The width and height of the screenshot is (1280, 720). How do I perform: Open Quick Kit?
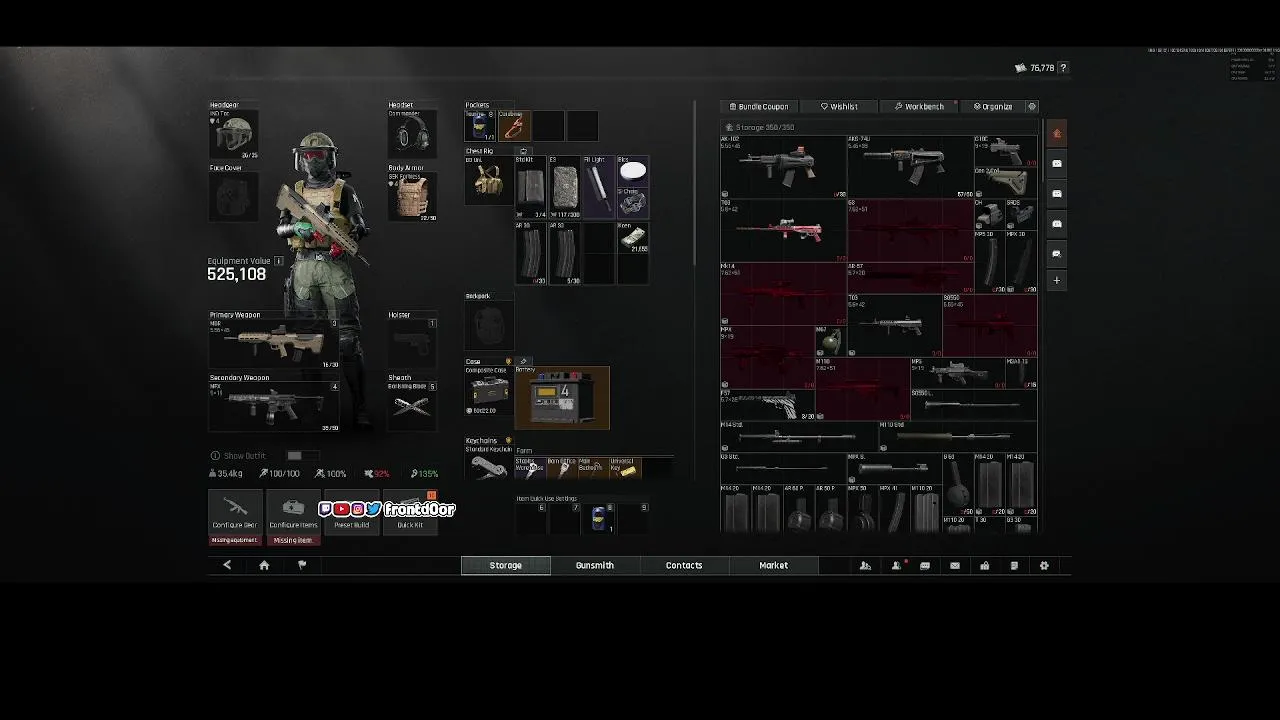410,513
